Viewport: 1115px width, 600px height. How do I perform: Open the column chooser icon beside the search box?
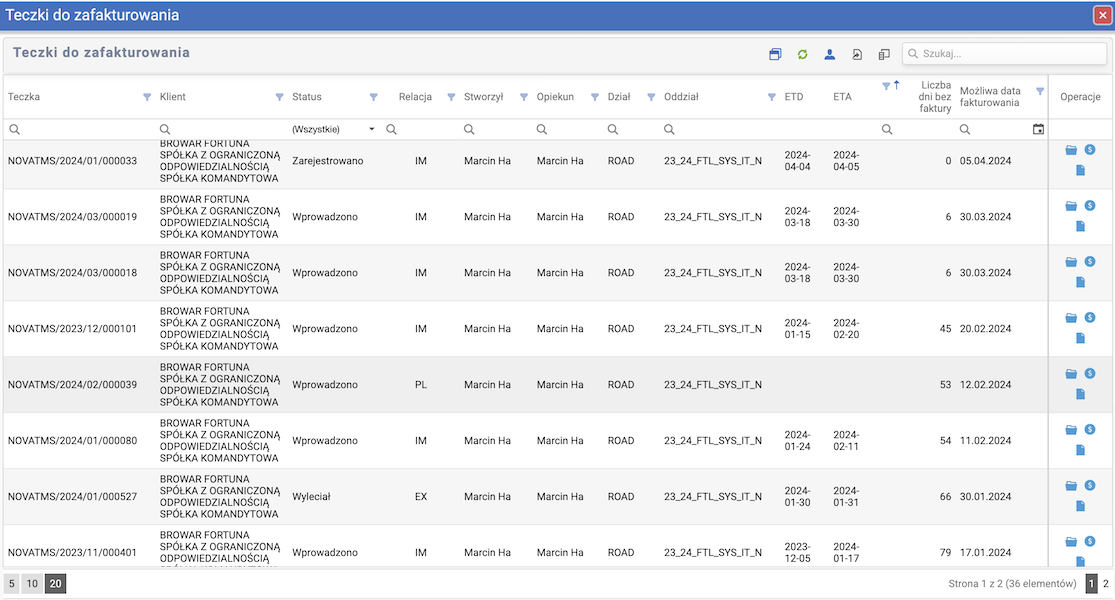click(884, 55)
